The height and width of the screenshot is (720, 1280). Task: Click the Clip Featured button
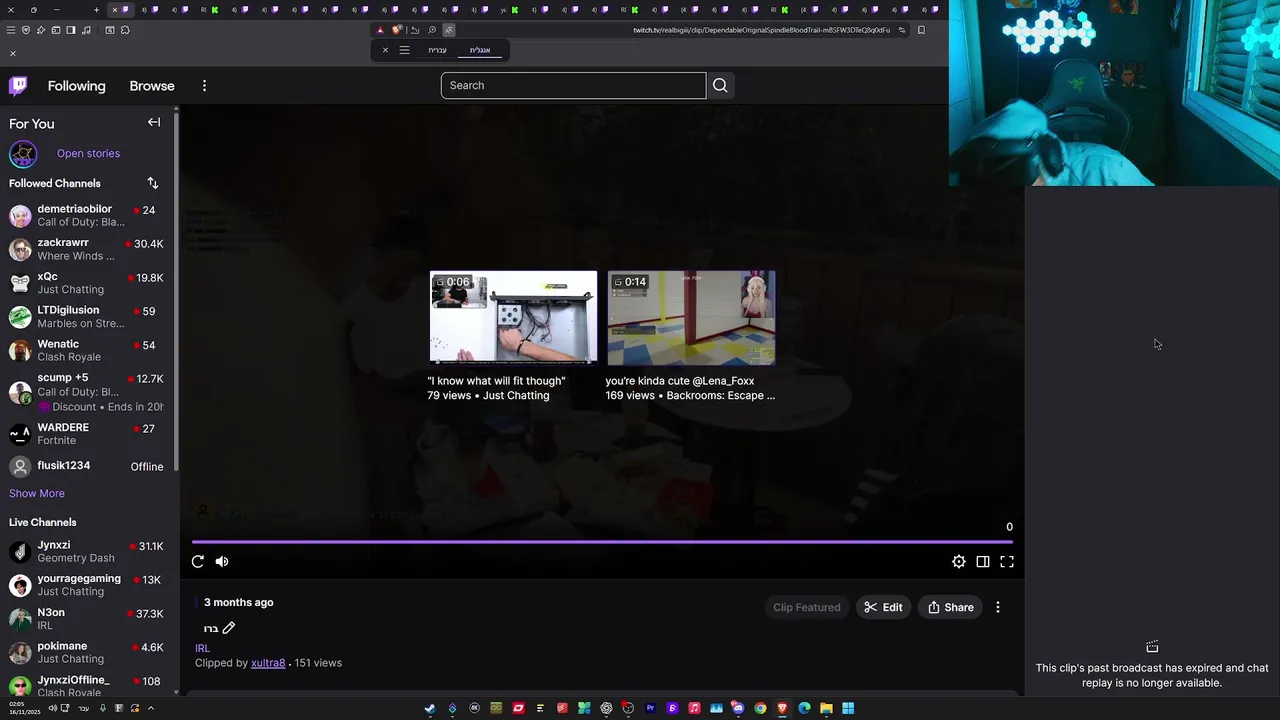coord(806,607)
